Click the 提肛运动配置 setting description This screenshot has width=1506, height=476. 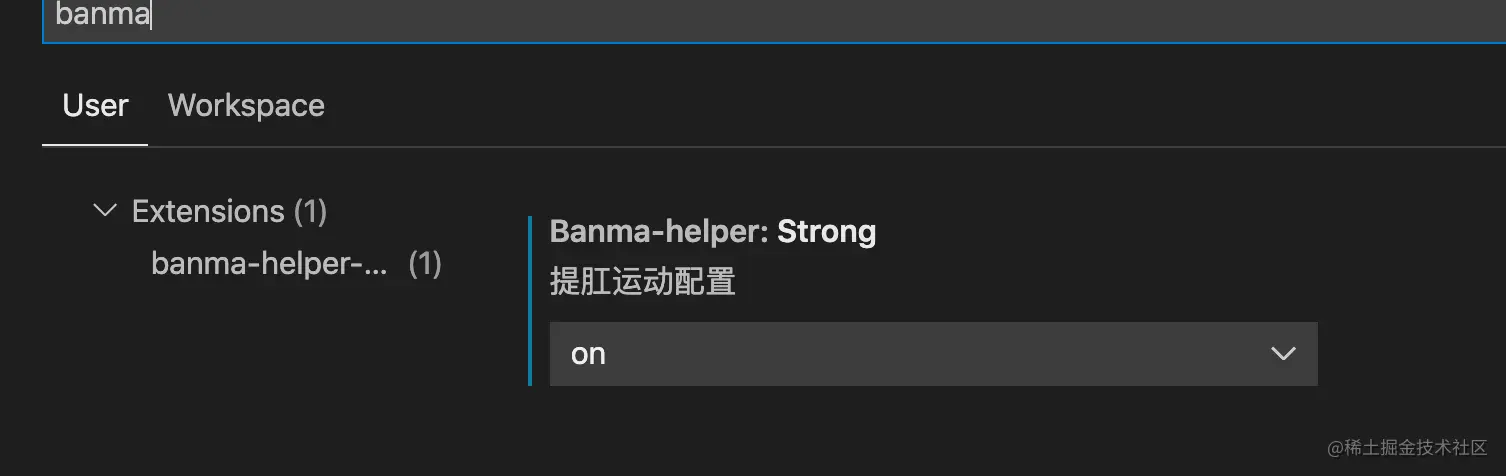[643, 282]
